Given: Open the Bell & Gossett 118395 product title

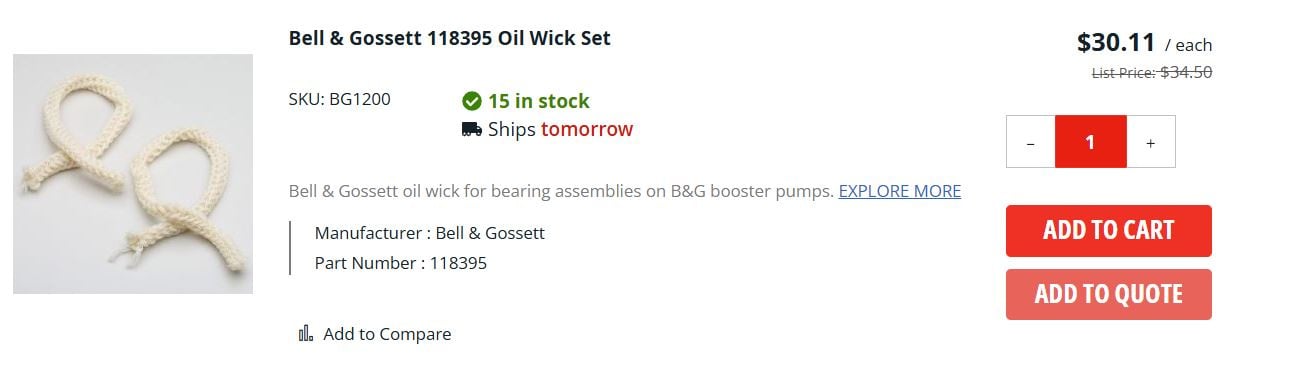Looking at the screenshot, I should pos(450,39).
